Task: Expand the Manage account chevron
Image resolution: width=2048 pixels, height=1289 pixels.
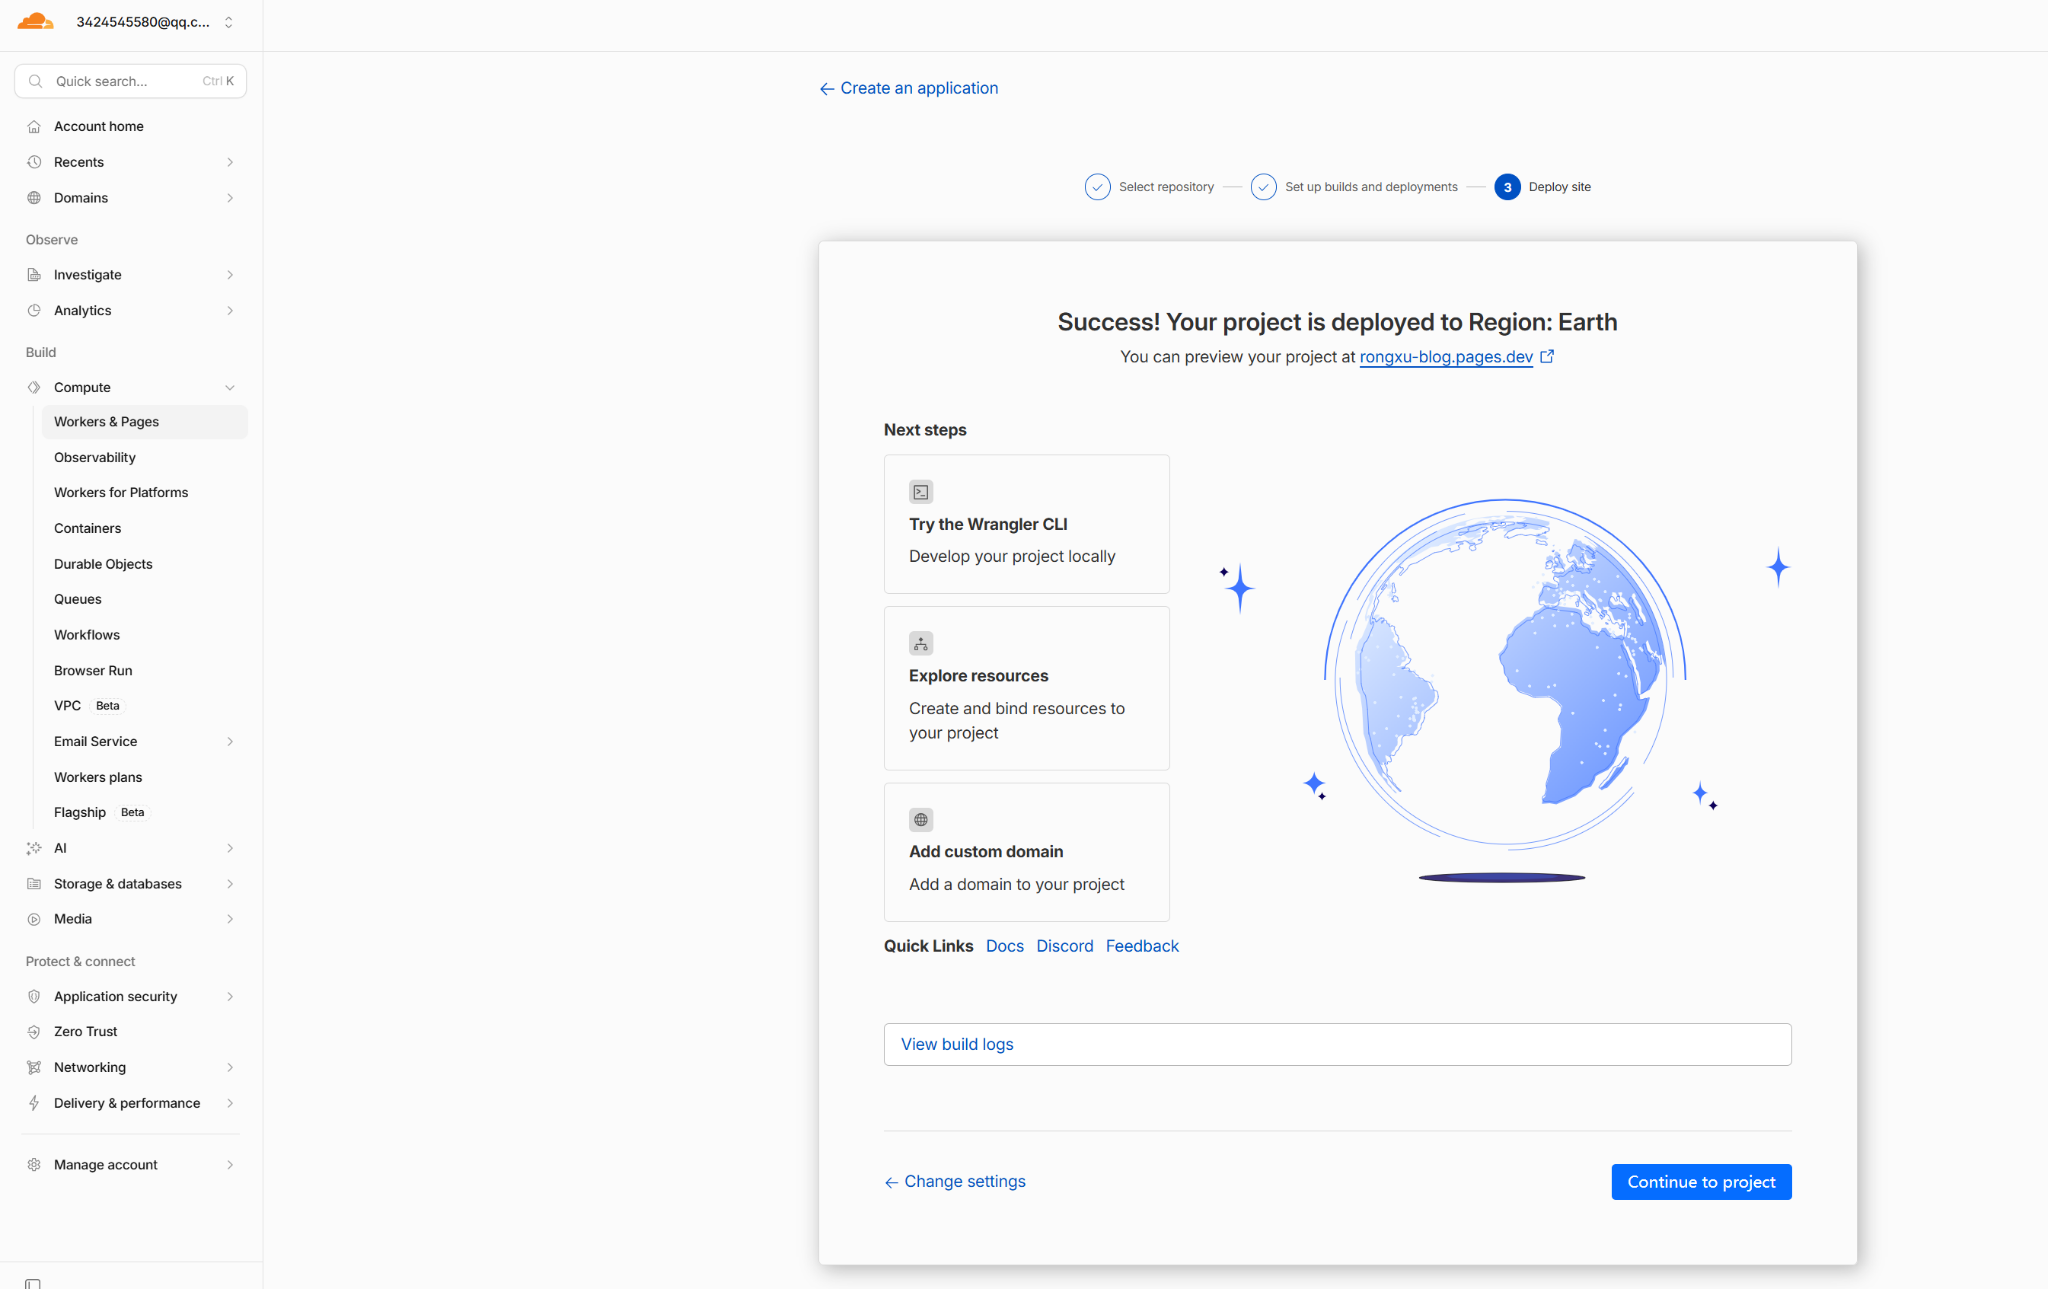Action: click(x=230, y=1165)
